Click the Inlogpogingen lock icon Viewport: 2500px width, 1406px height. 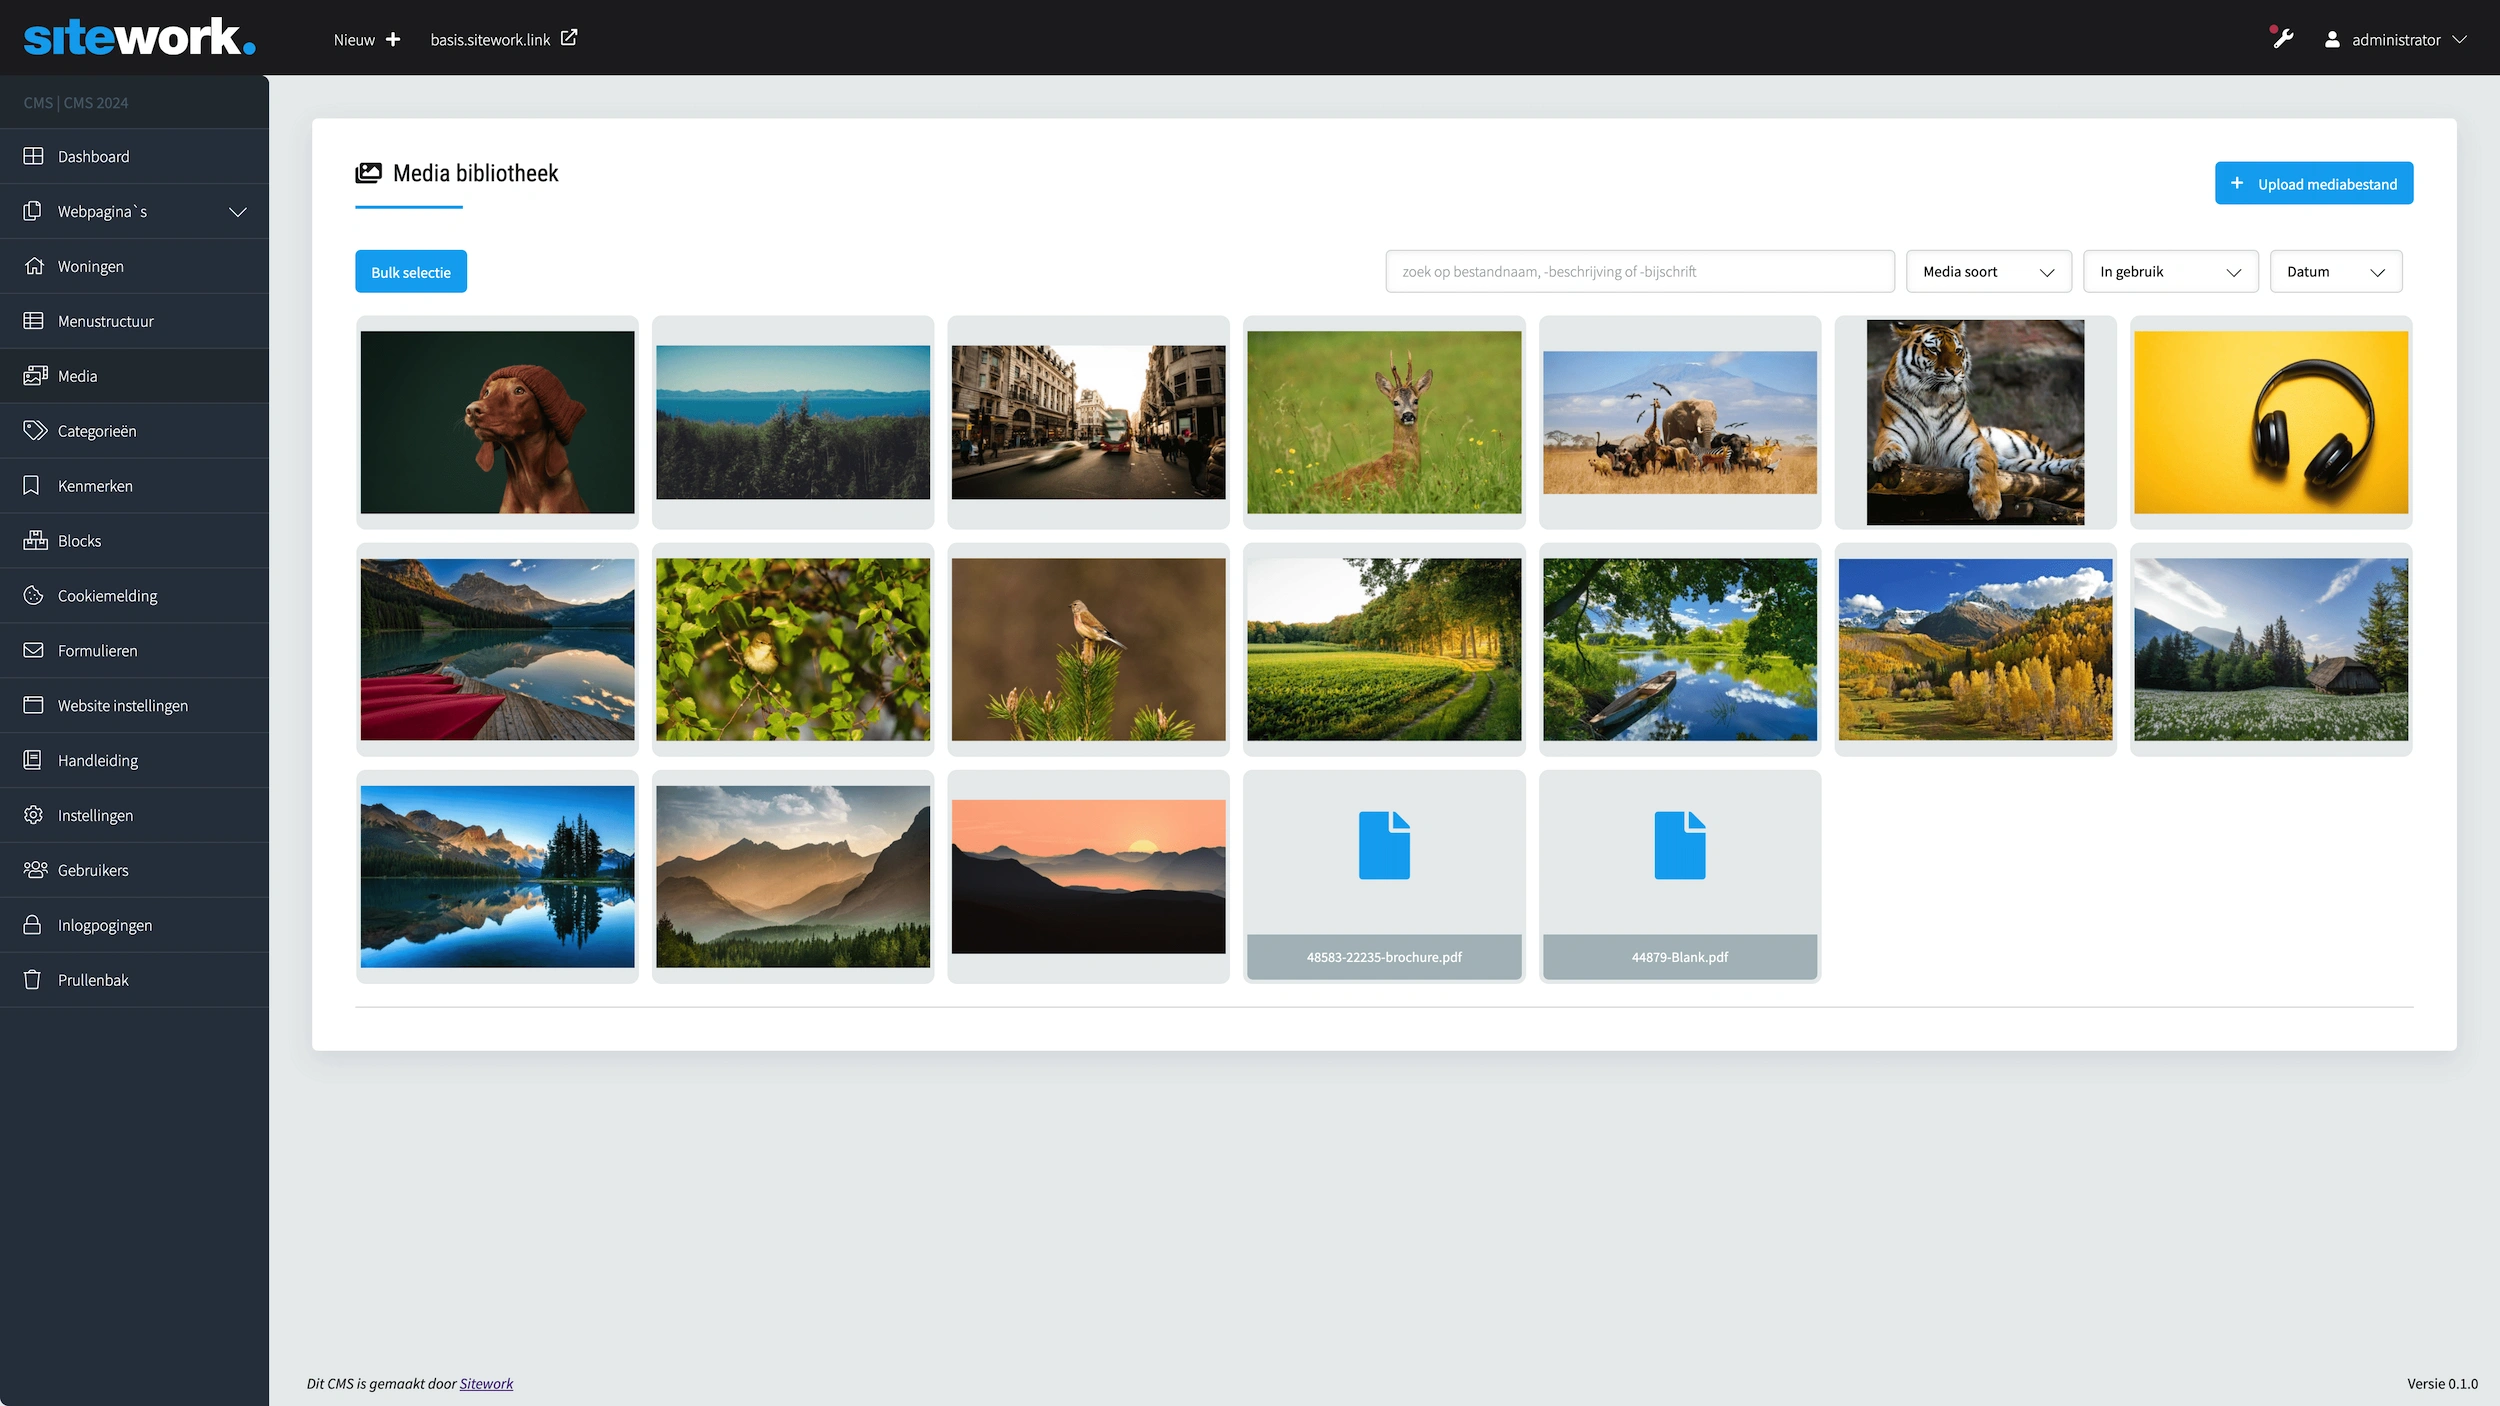[x=32, y=925]
